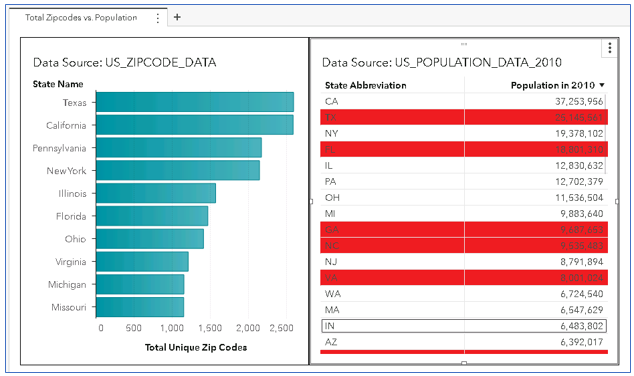Viewport: 634px width, 376px height.
Task: Click the highlighted TX row
Action: [x=464, y=117]
